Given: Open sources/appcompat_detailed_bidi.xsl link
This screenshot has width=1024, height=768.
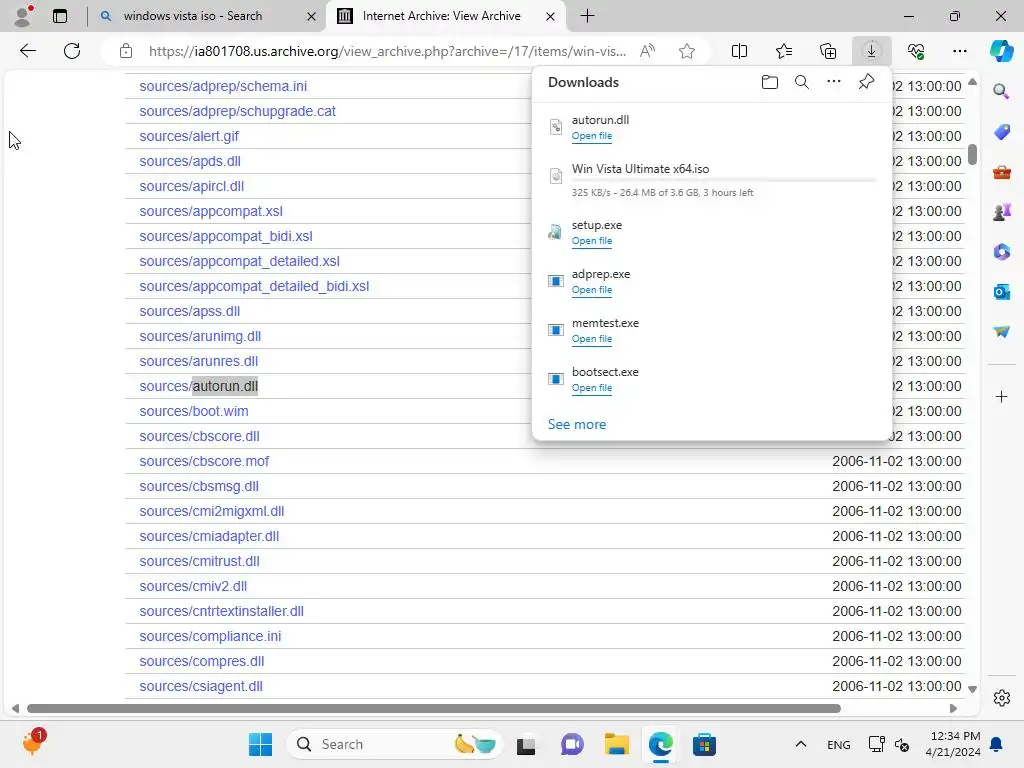Looking at the screenshot, I should (x=254, y=286).
